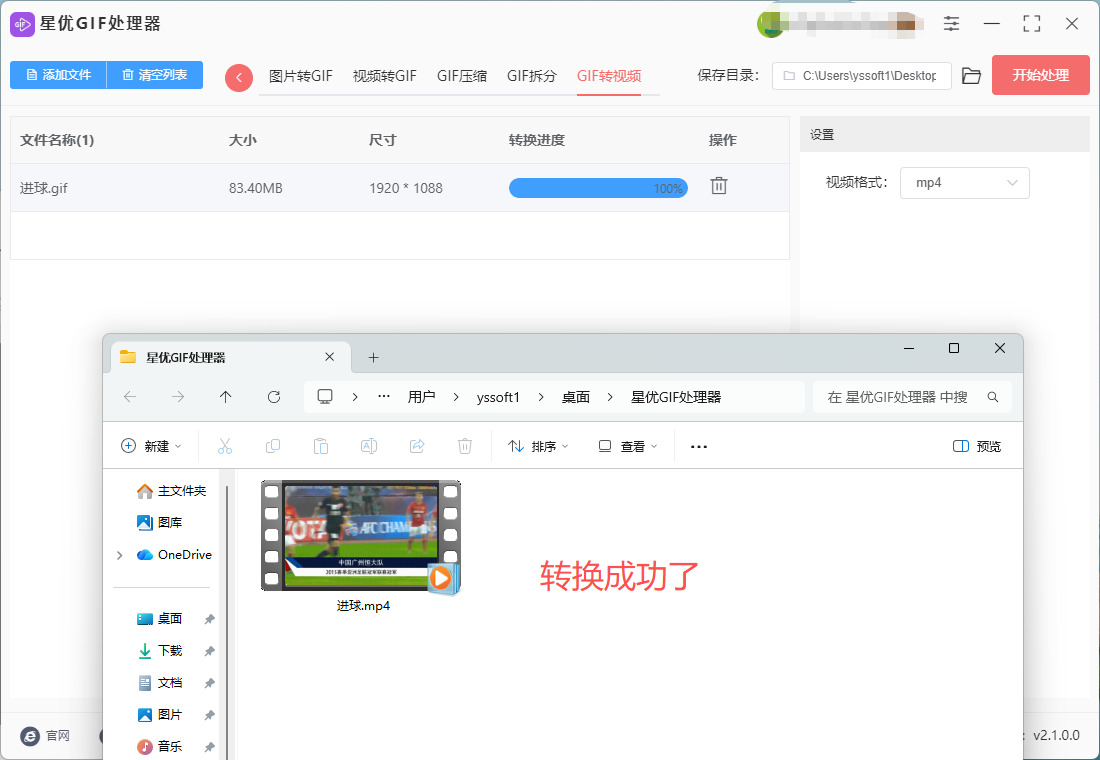Click the Explorer three-dots more options

click(x=699, y=447)
